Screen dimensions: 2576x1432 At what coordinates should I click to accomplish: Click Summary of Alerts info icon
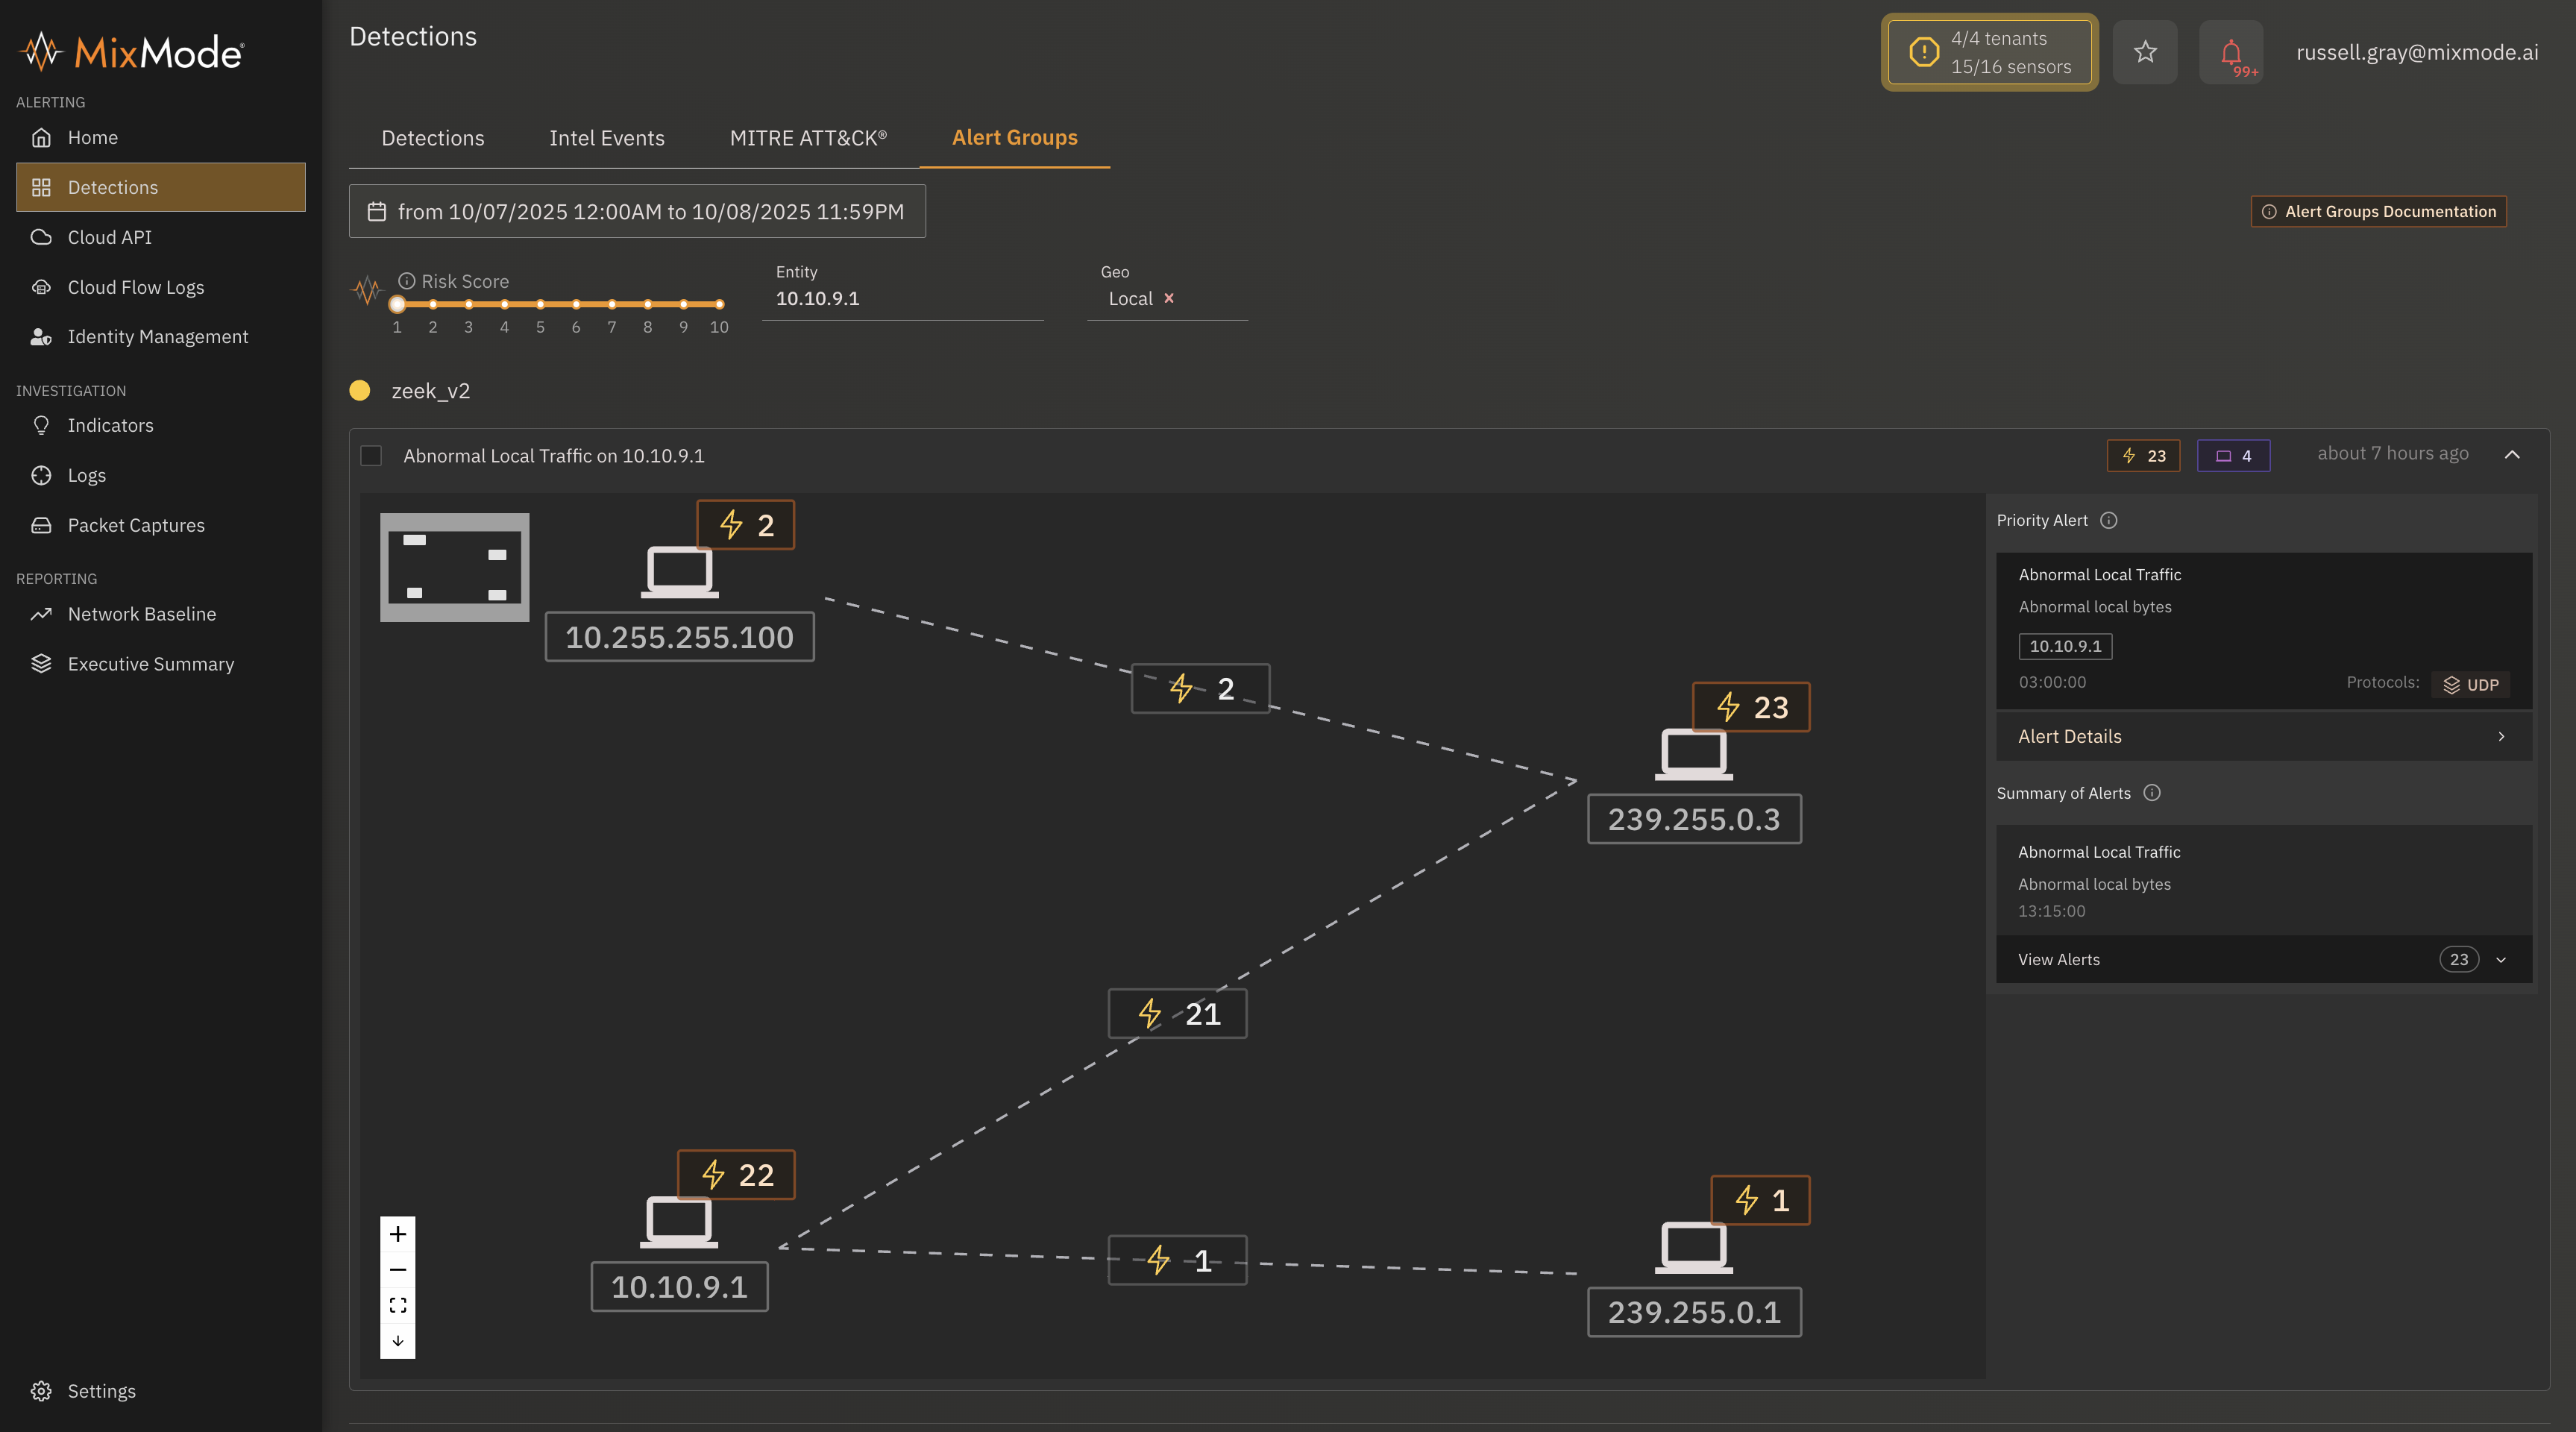click(2152, 793)
